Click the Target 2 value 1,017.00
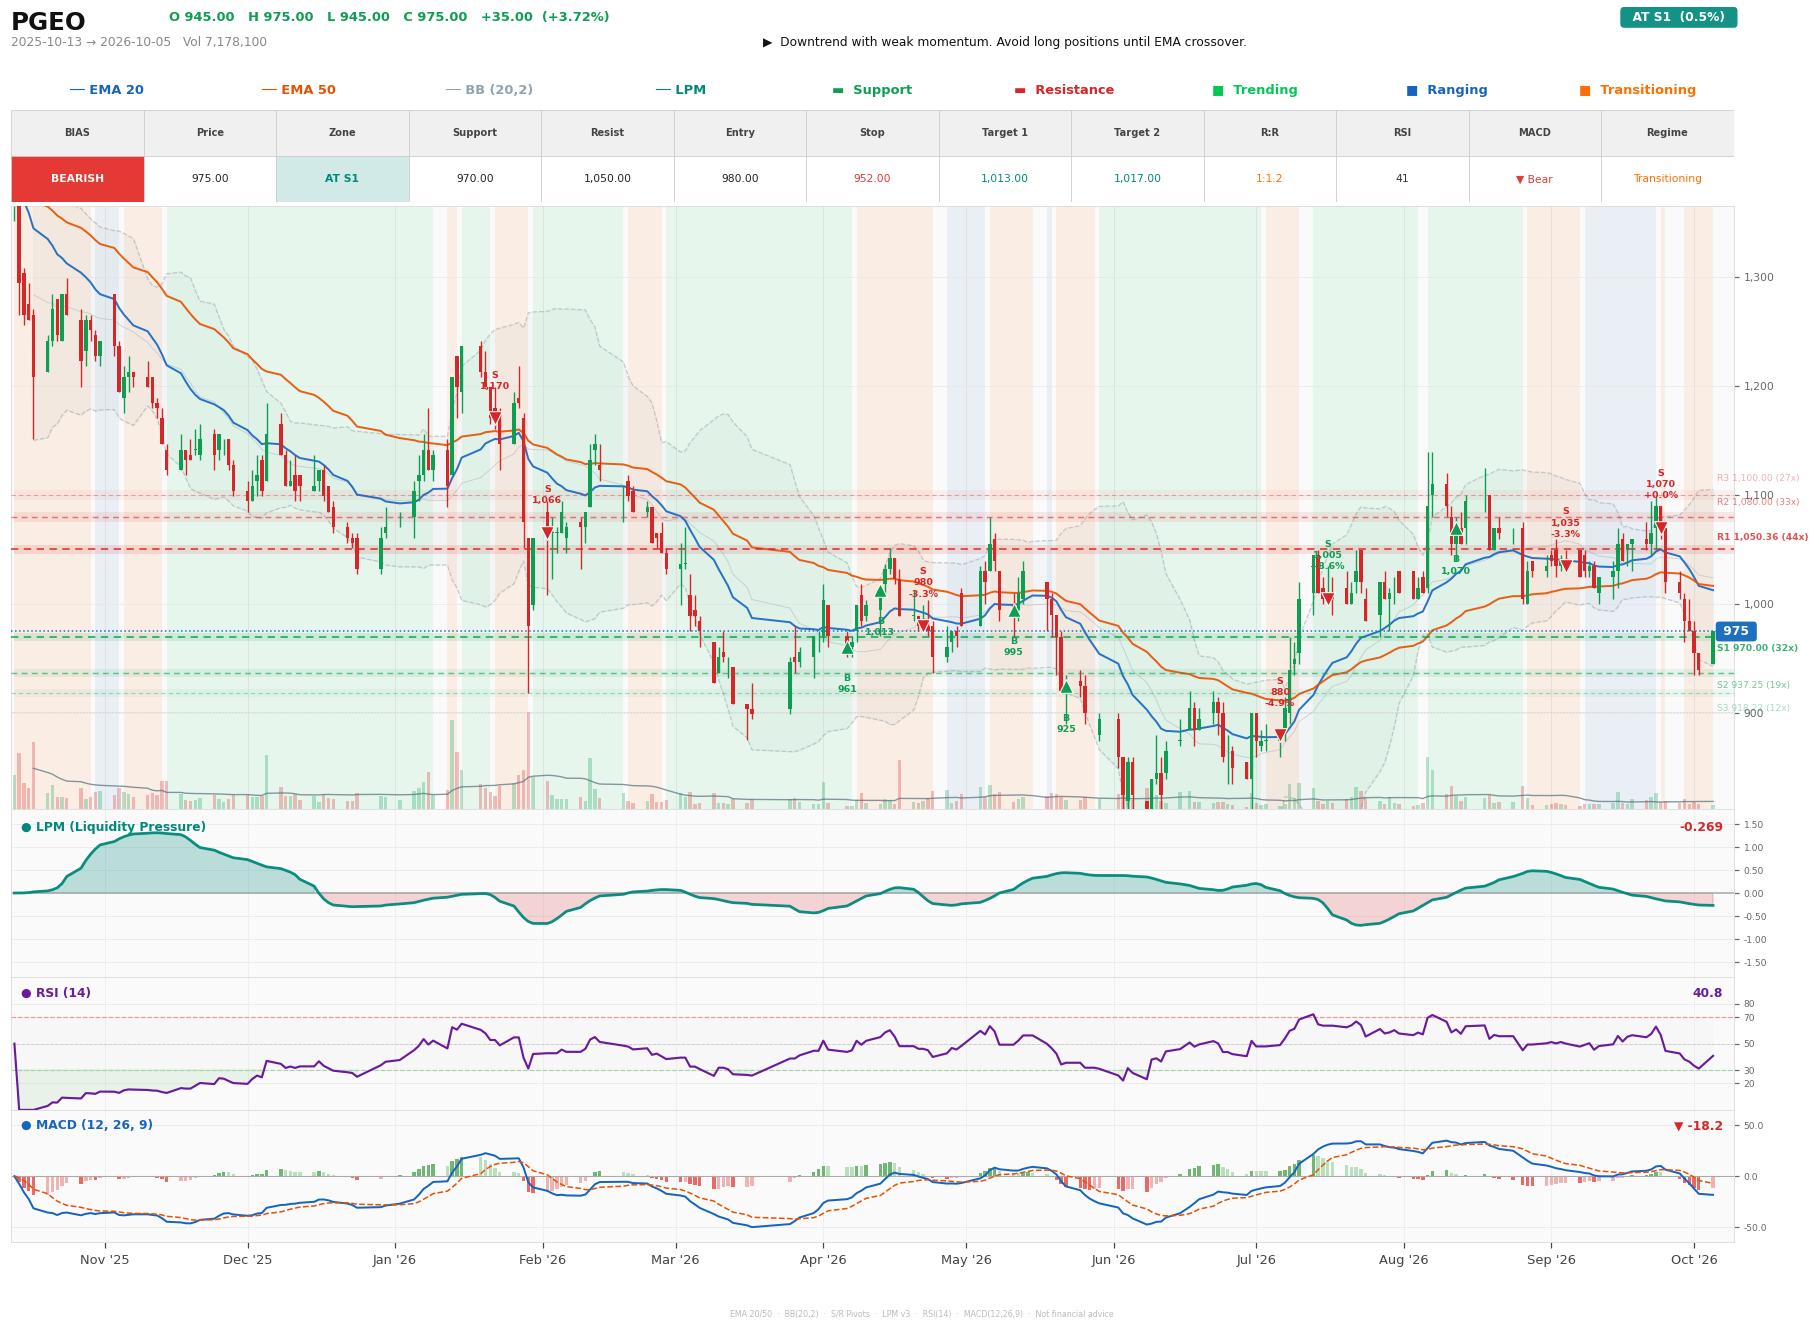 pyautogui.click(x=1137, y=179)
